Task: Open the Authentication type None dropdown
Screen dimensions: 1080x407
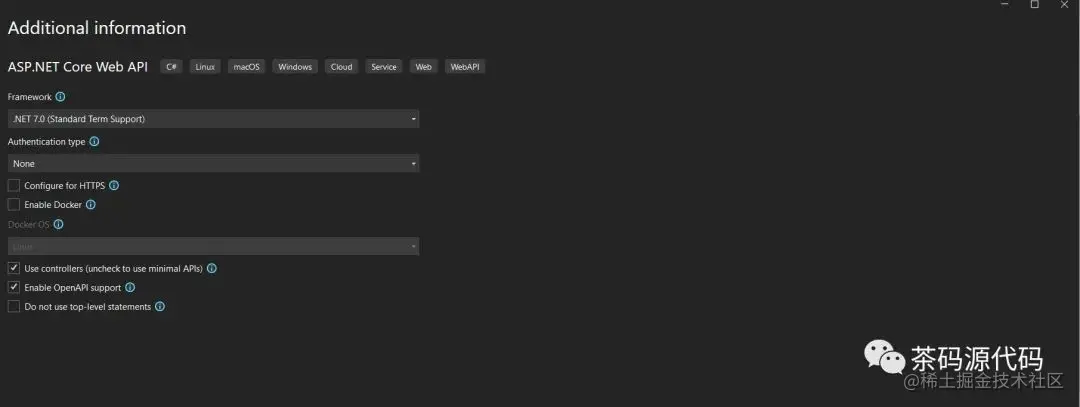Action: tap(214, 163)
